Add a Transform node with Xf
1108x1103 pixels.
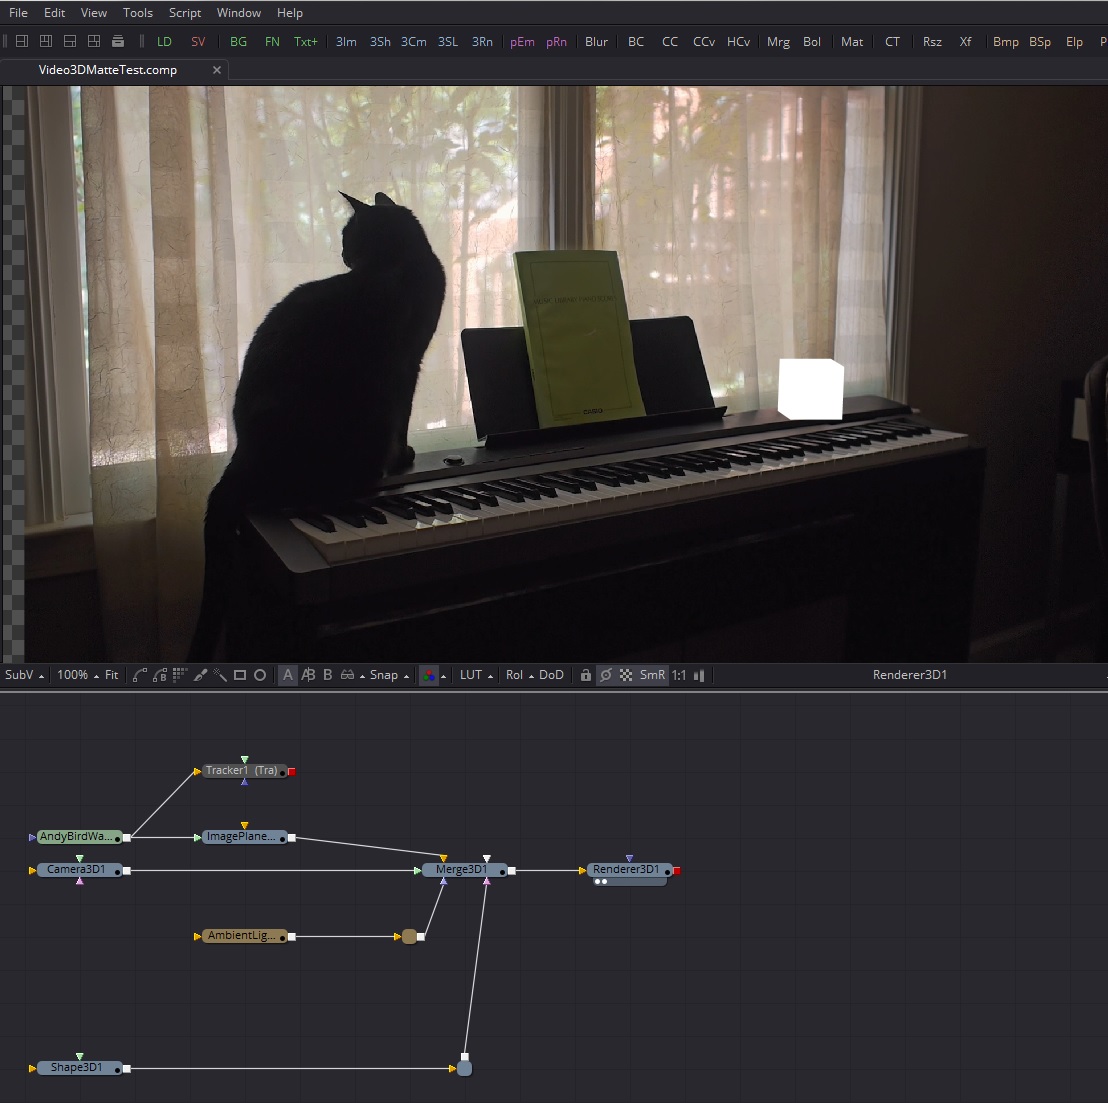[965, 42]
